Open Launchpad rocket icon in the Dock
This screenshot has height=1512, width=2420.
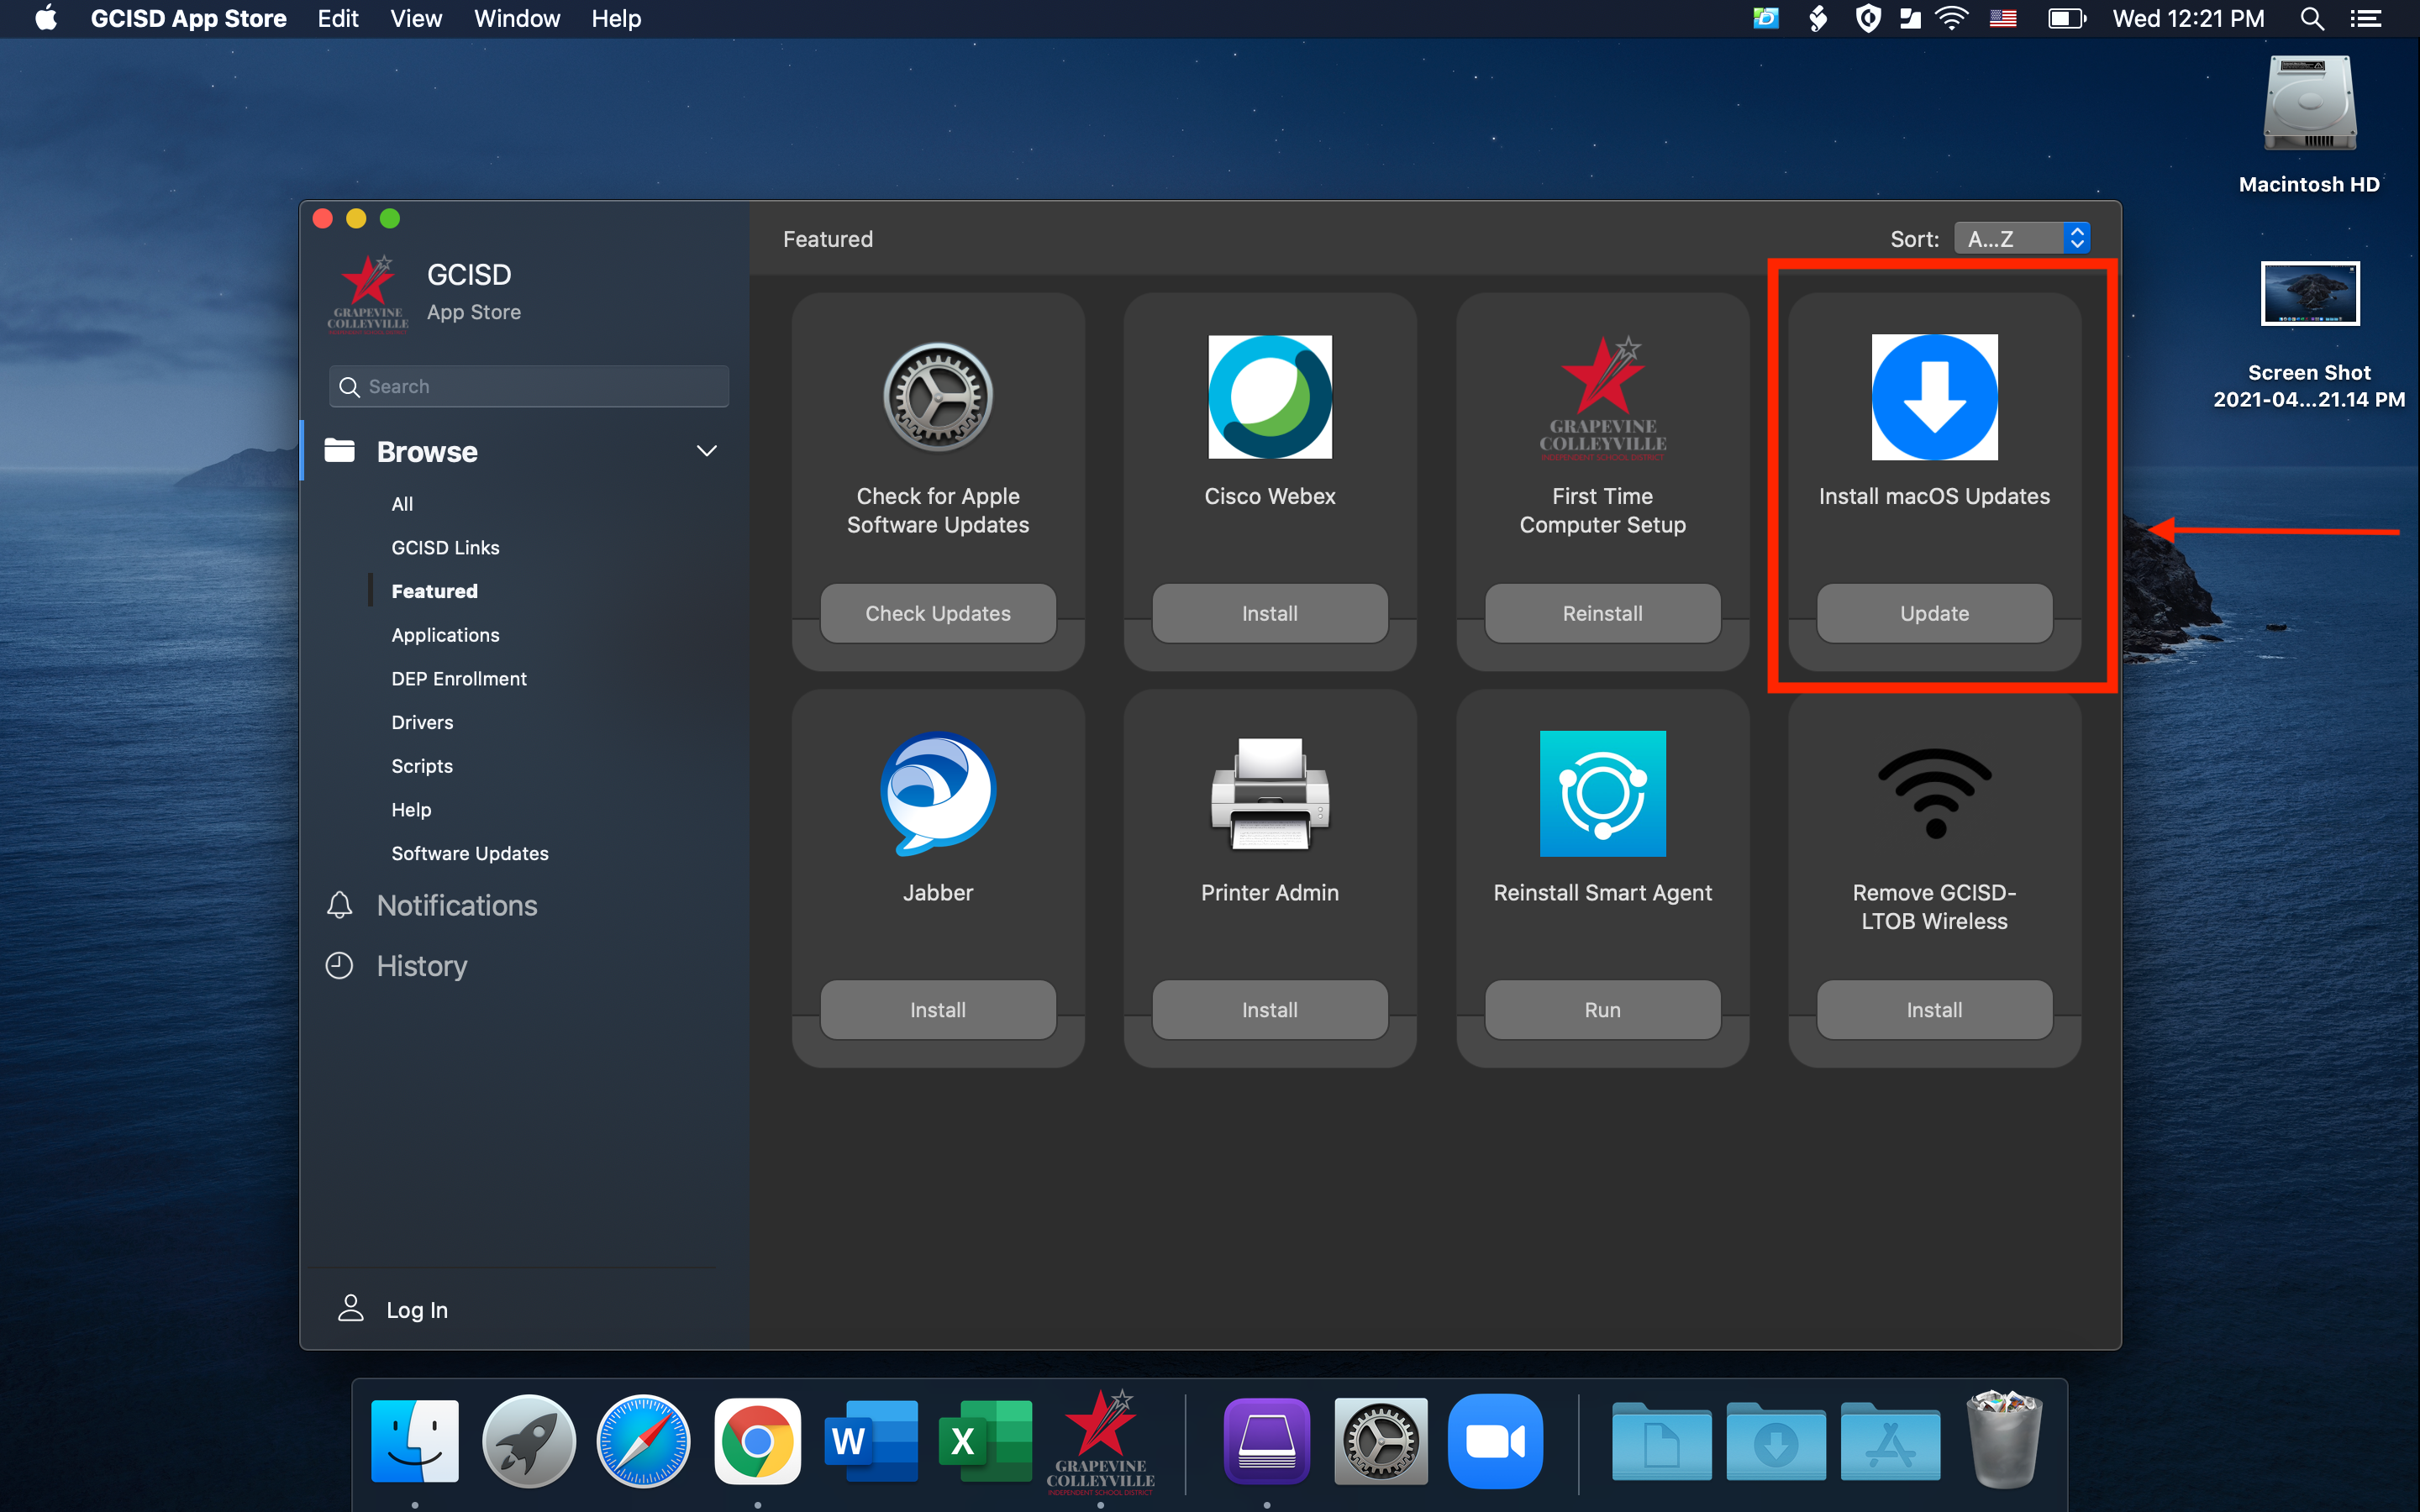coord(529,1441)
